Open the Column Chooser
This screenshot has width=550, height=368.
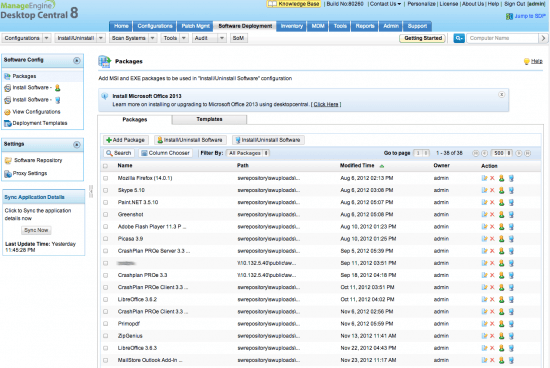coord(165,153)
